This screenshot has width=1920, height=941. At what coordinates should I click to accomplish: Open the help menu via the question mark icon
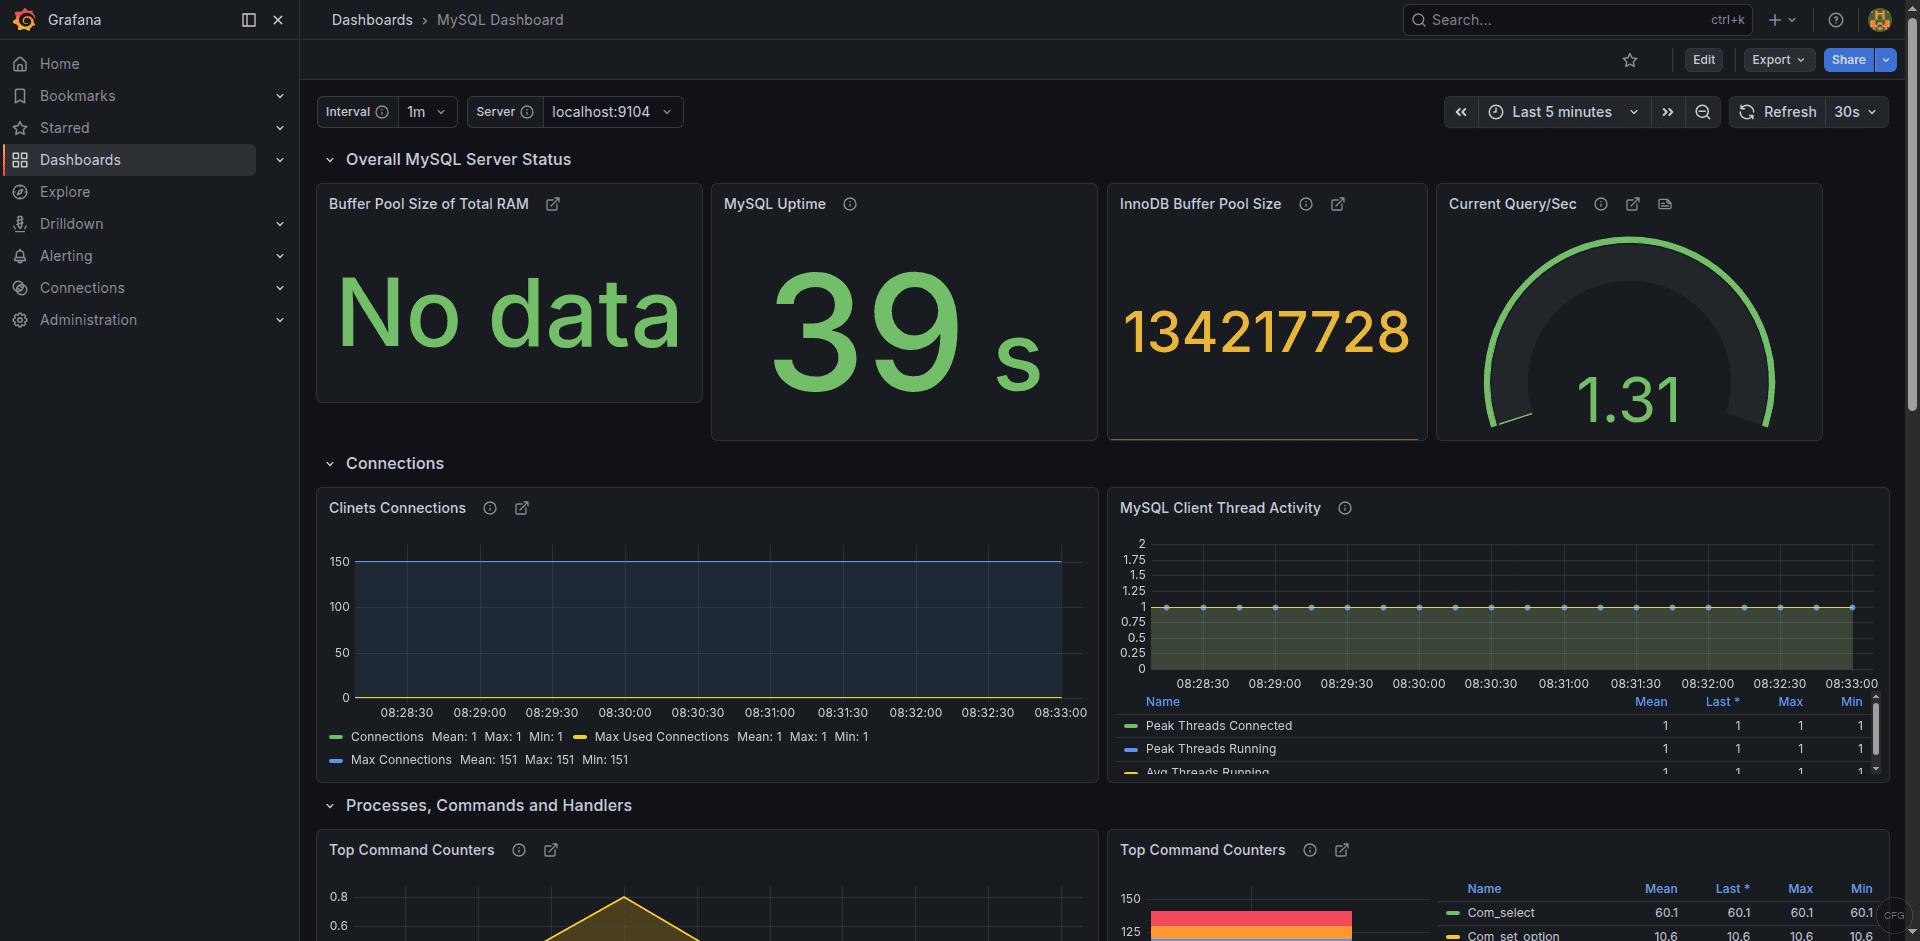pyautogui.click(x=1835, y=20)
